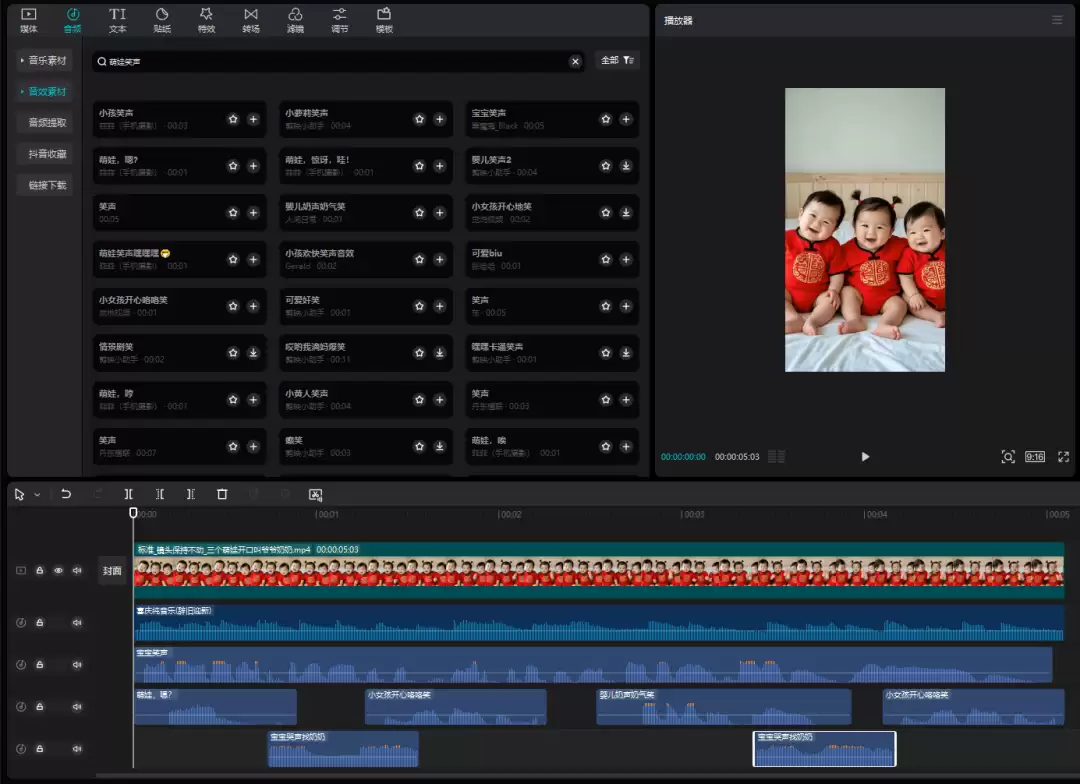This screenshot has height=784, width=1080.
Task: Open the 转场 transitions tab
Action: point(250,20)
